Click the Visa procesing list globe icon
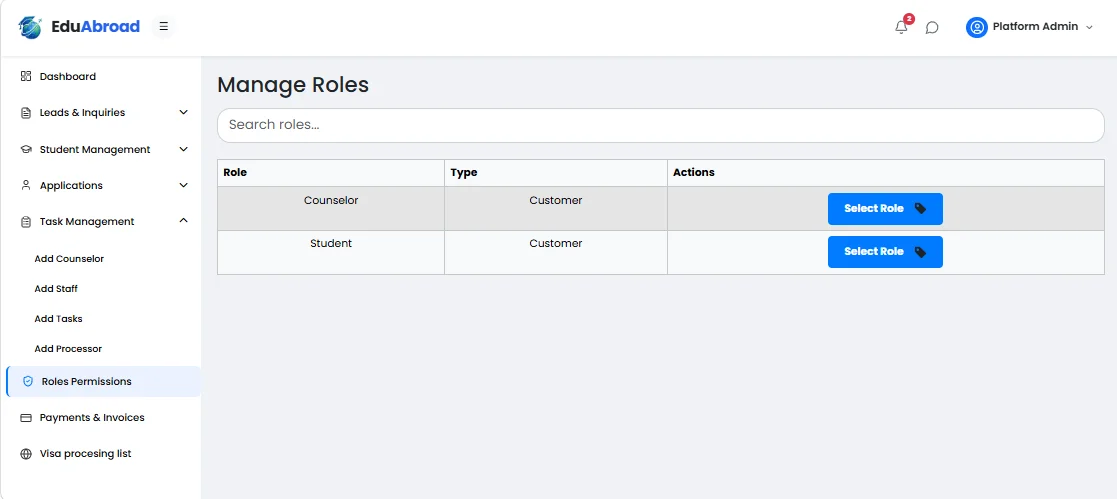The image size is (1117, 499). click(26, 454)
